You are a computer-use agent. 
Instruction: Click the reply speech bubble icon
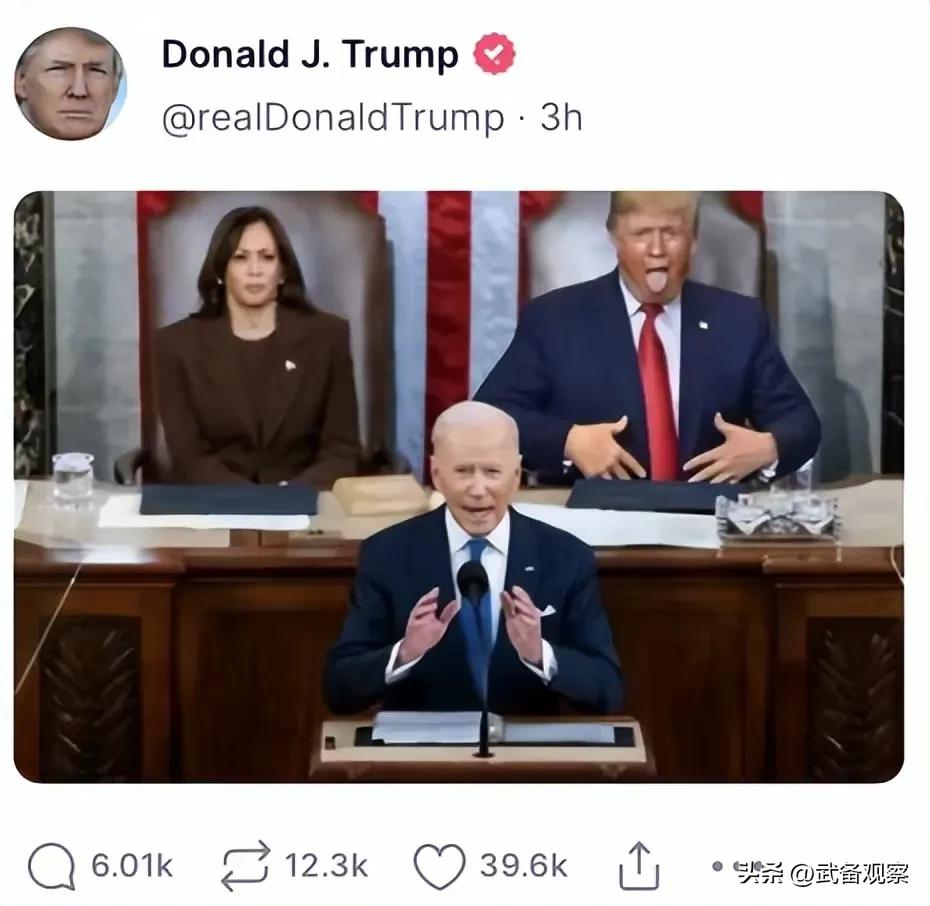pyautogui.click(x=52, y=866)
